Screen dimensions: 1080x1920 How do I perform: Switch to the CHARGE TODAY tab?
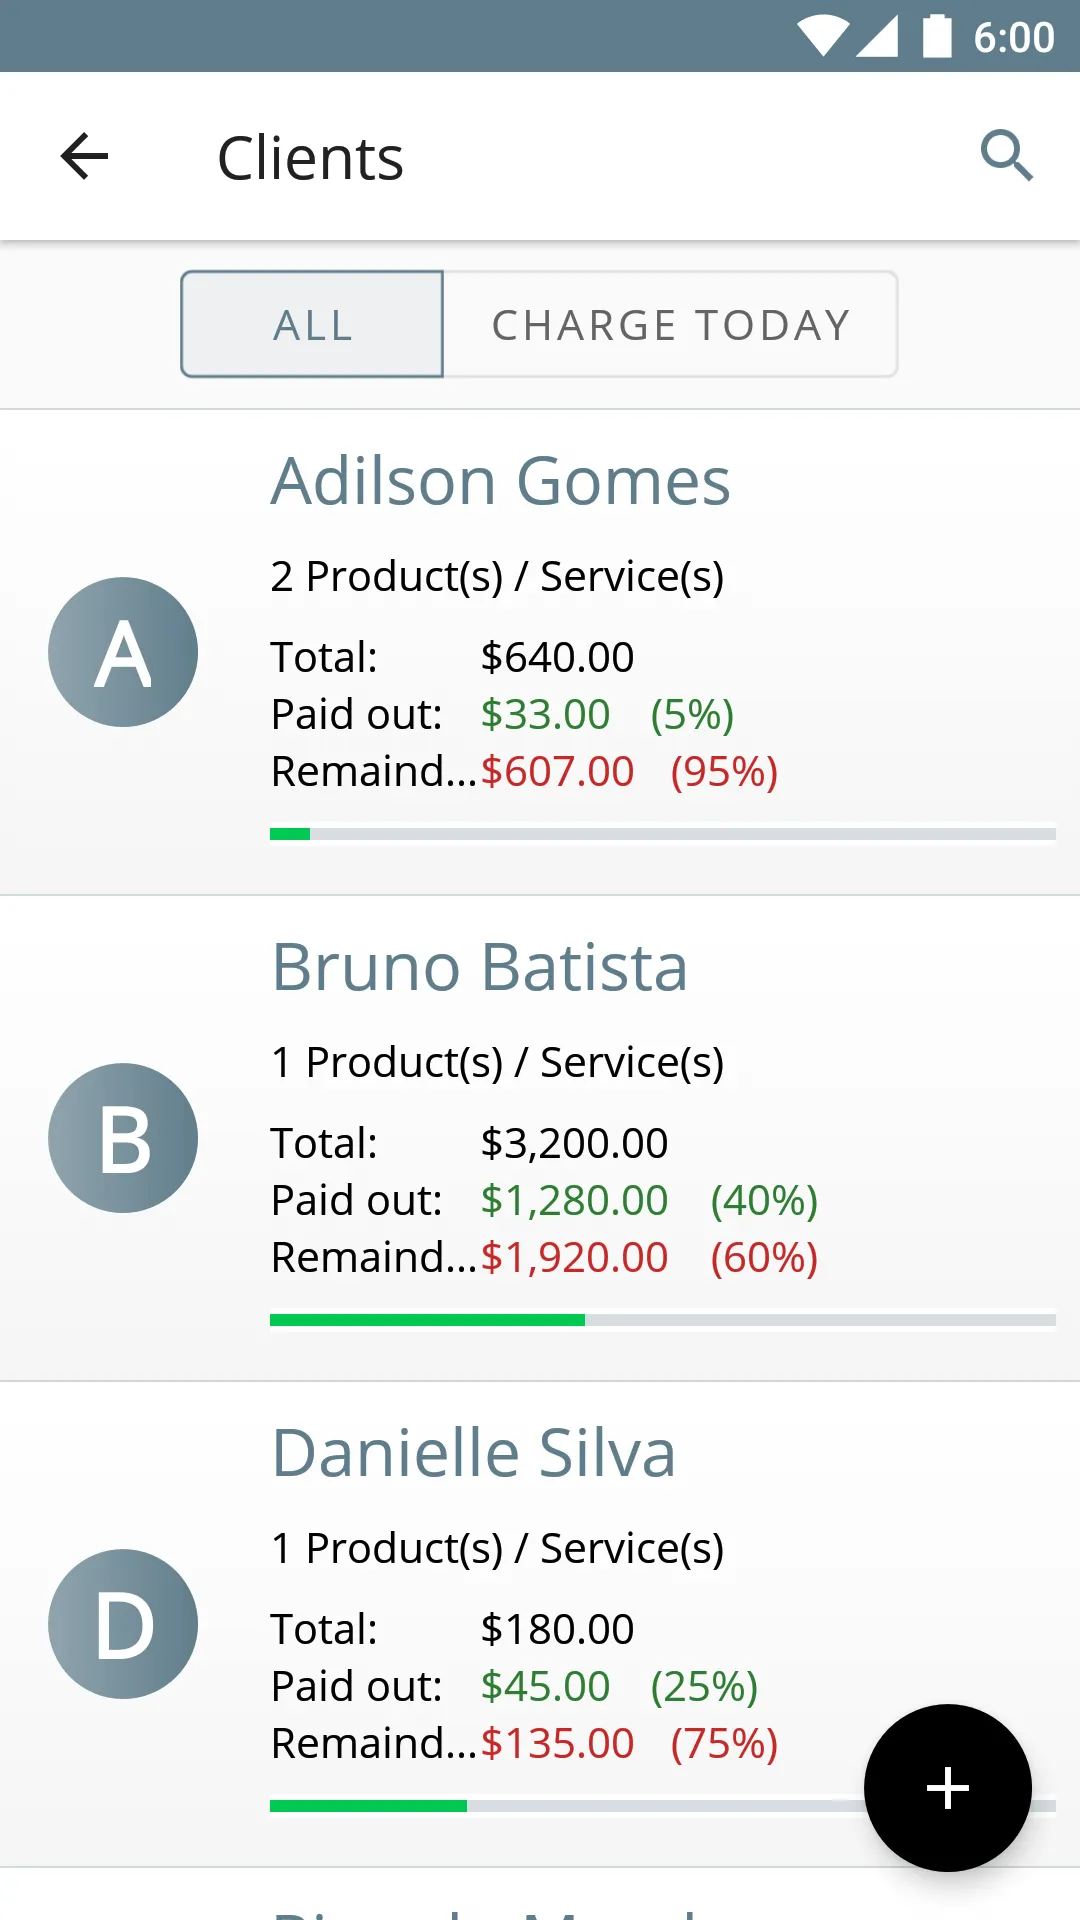click(670, 325)
